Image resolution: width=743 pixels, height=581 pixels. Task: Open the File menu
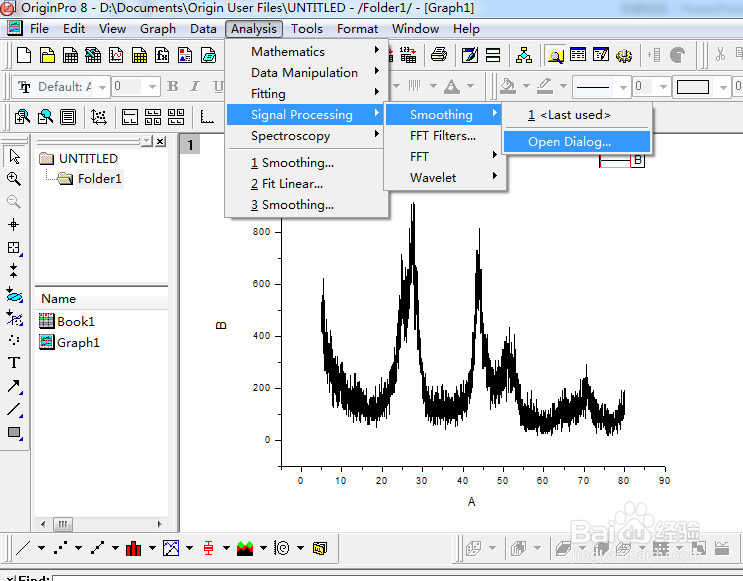point(39,29)
